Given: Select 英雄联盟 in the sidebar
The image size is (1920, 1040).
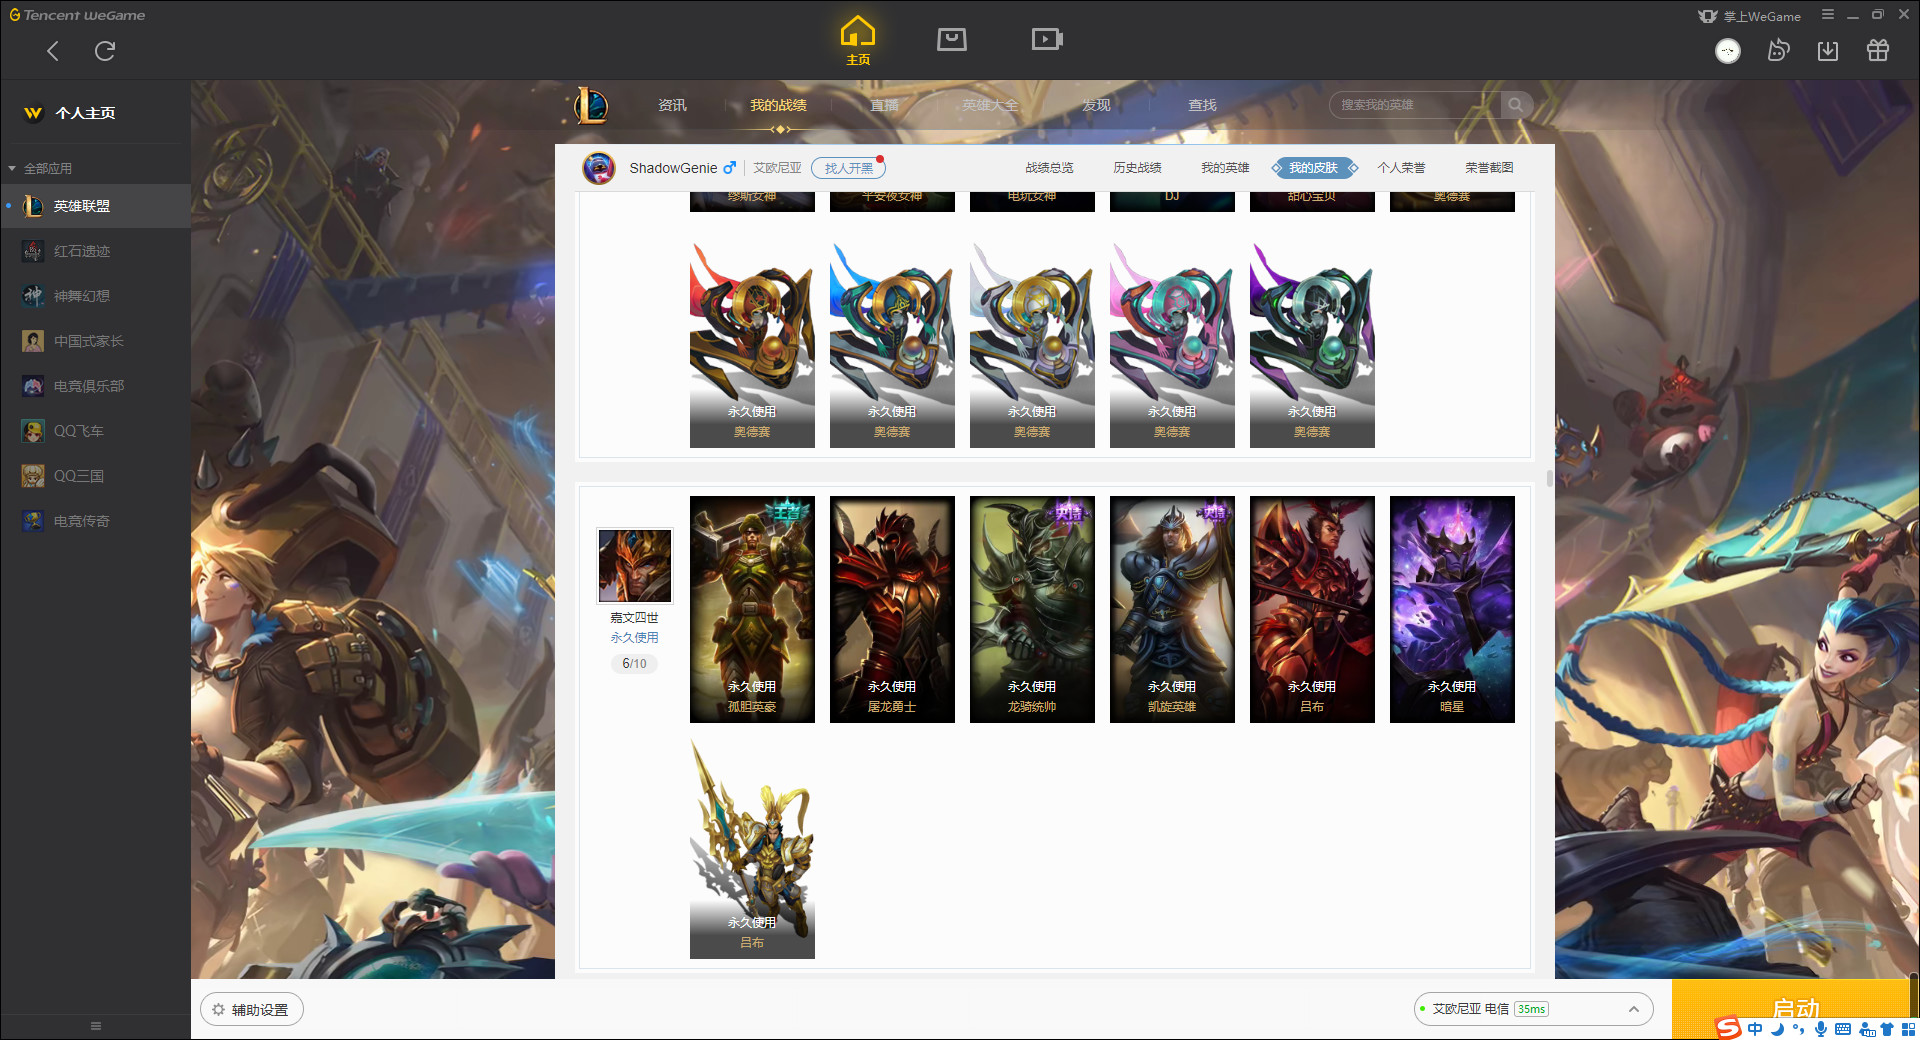Looking at the screenshot, I should pyautogui.click(x=95, y=206).
